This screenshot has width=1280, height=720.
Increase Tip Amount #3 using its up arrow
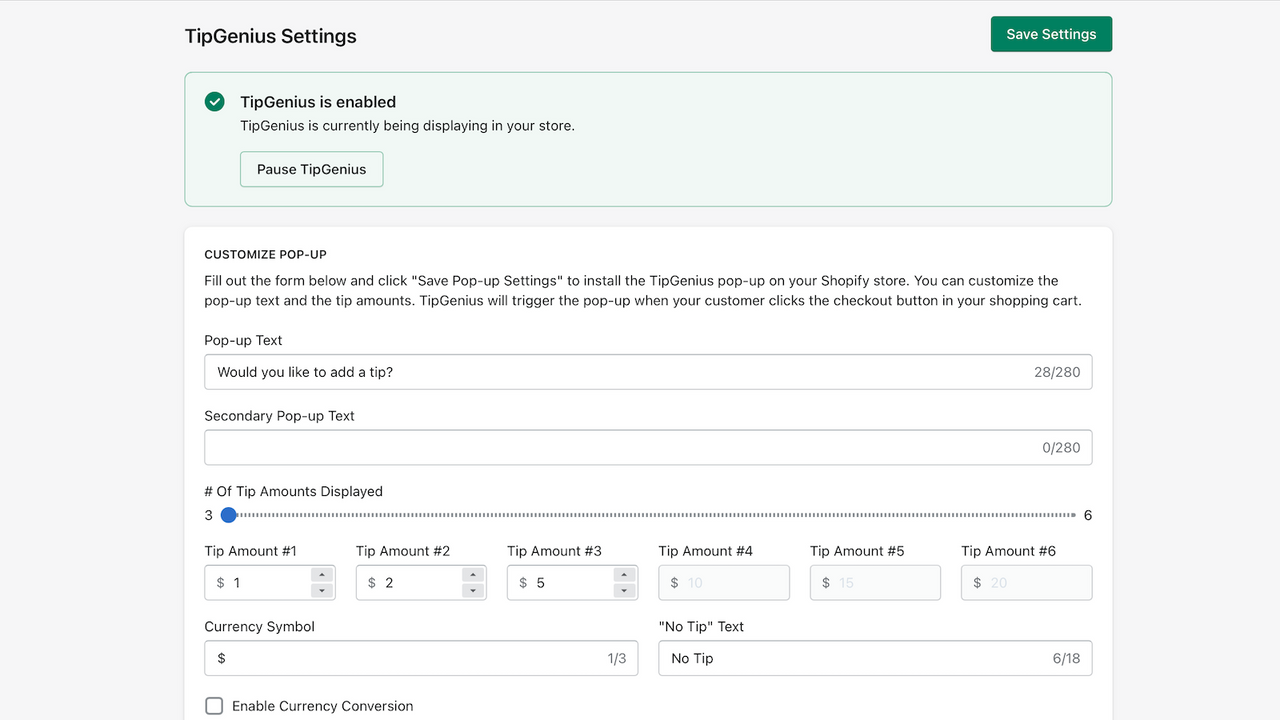click(624, 576)
